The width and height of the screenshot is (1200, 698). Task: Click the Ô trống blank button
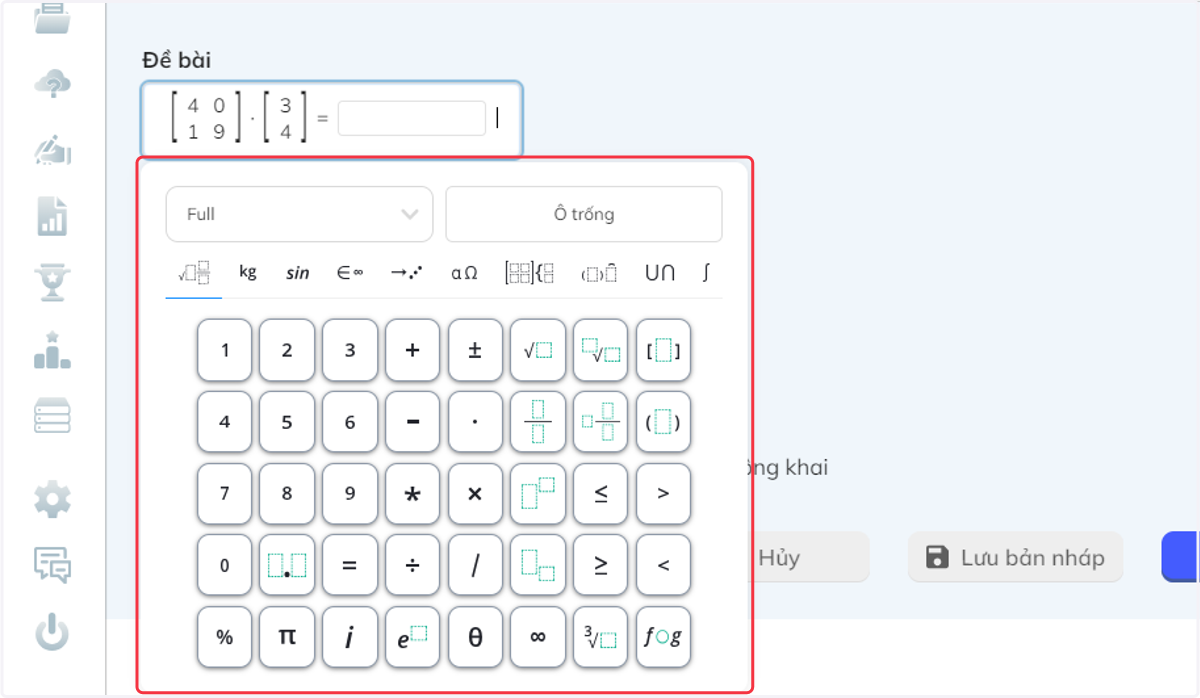(x=584, y=214)
